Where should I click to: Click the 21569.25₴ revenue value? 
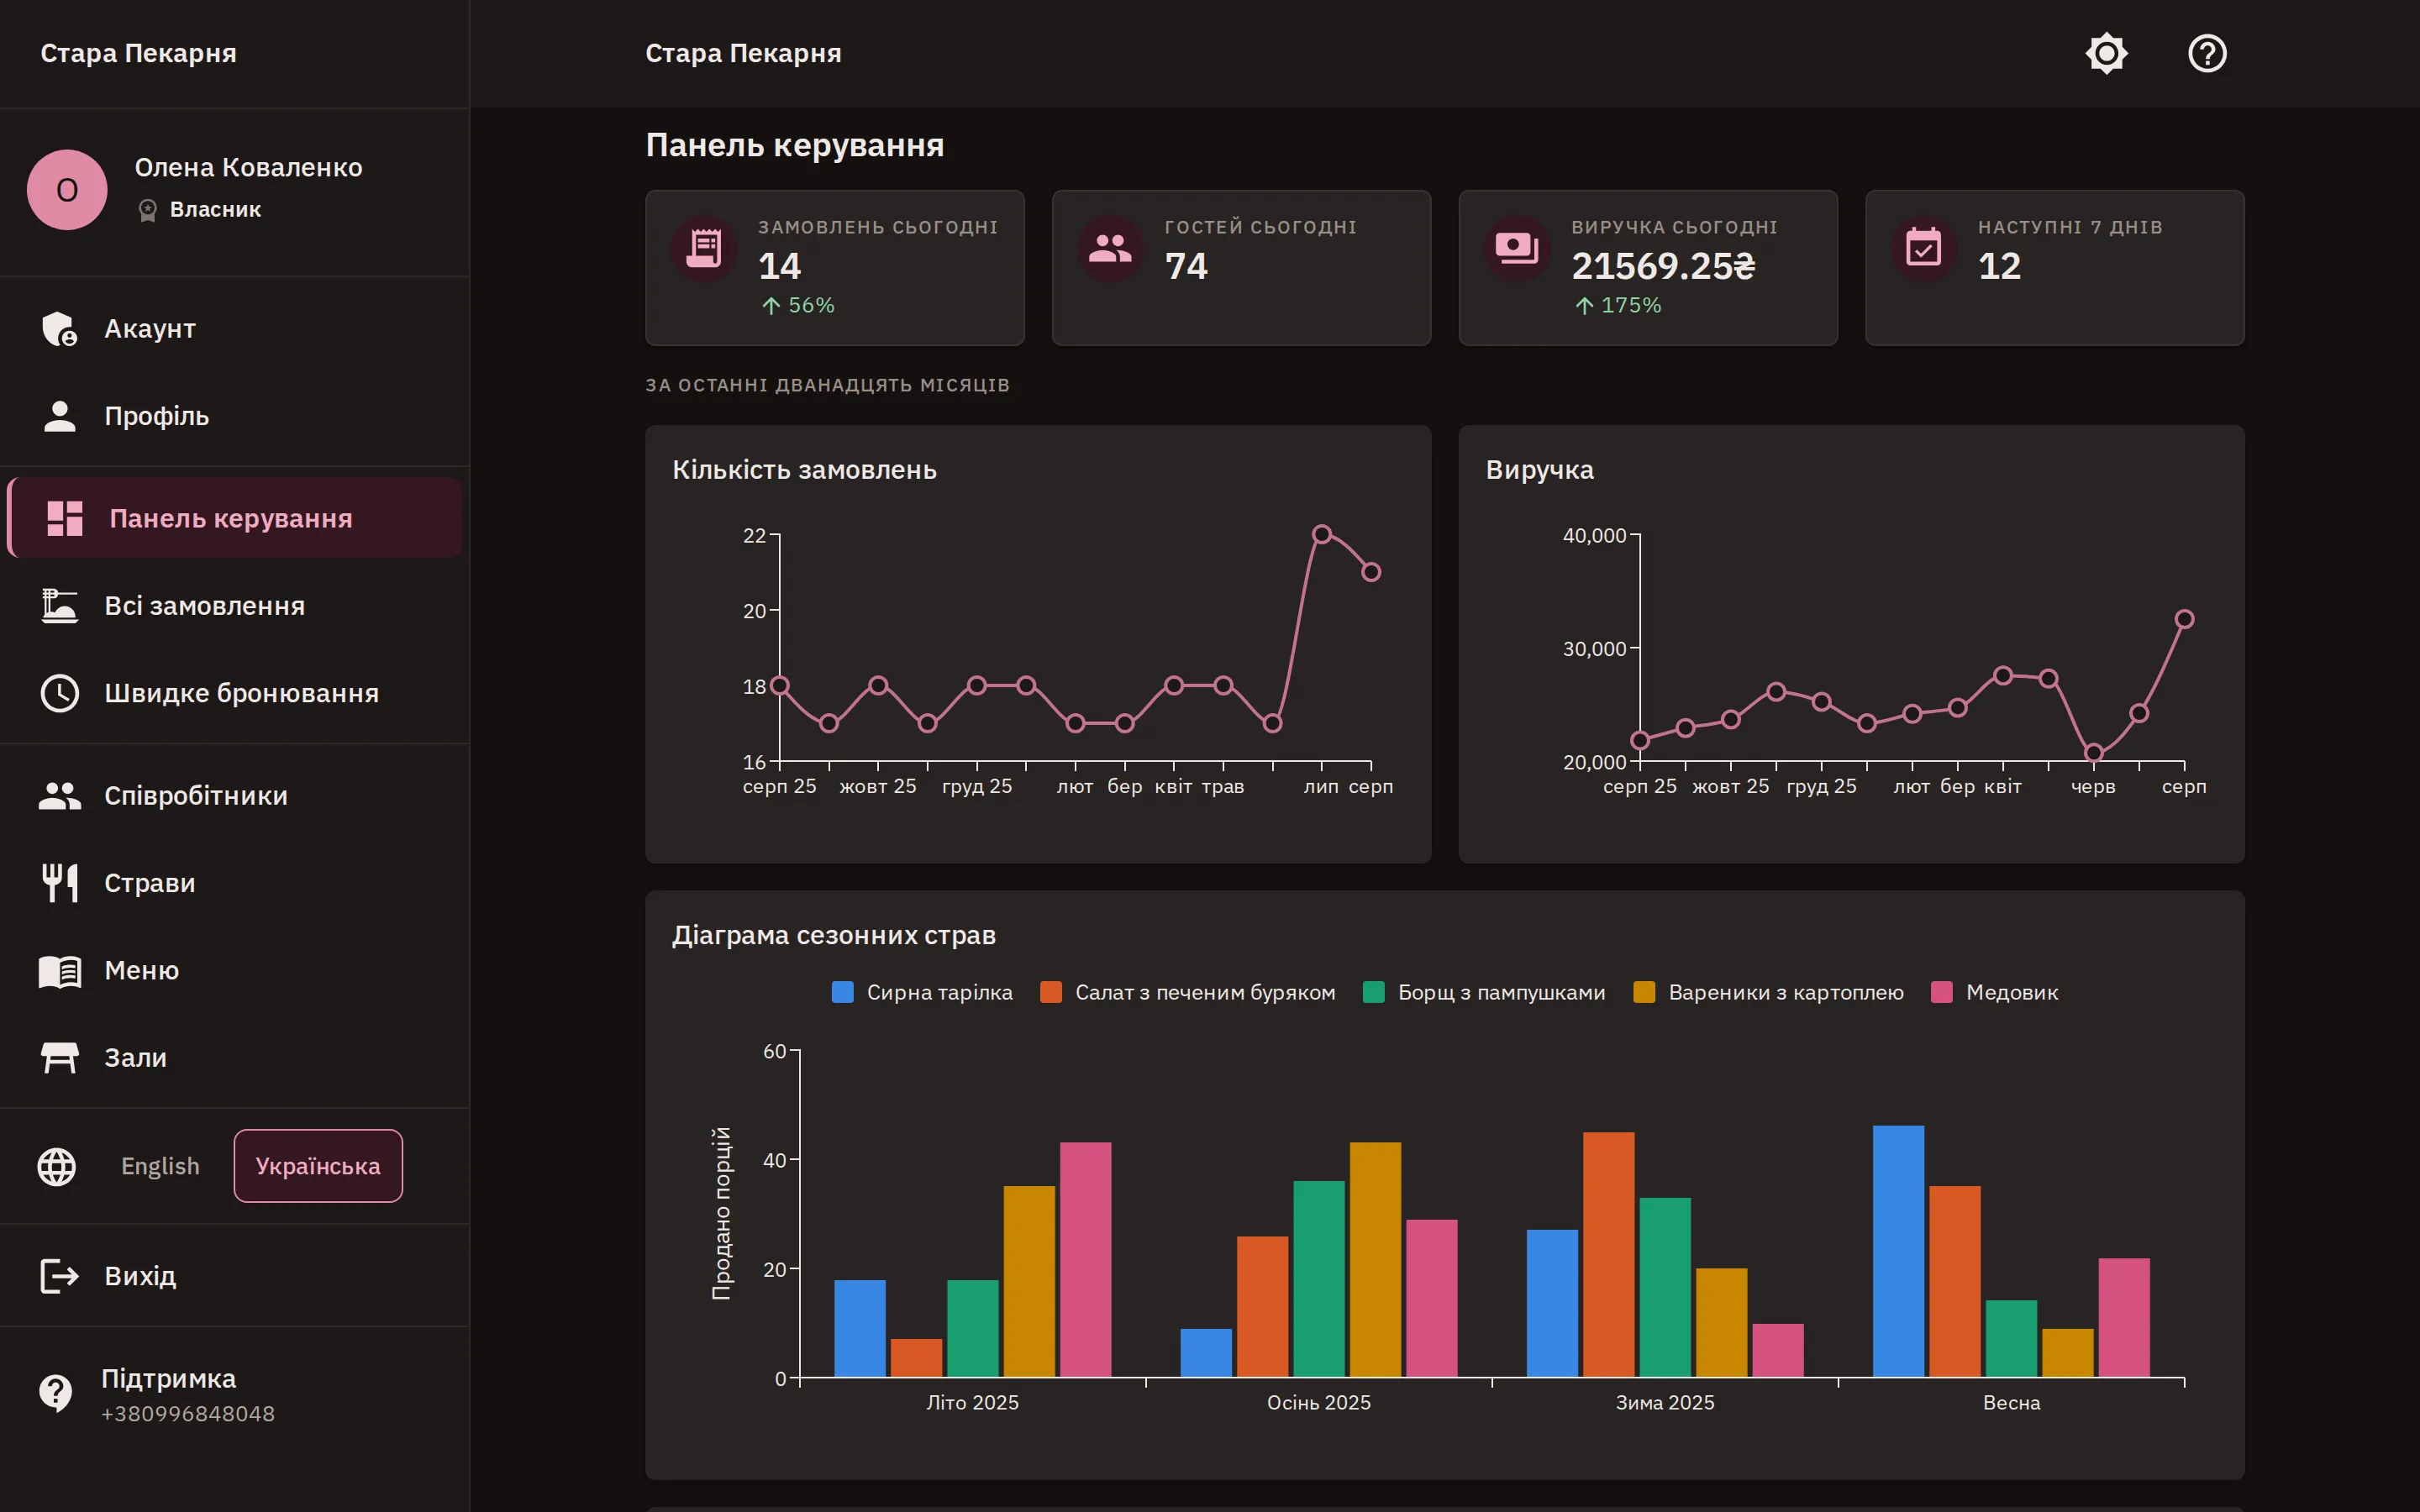1663,266
